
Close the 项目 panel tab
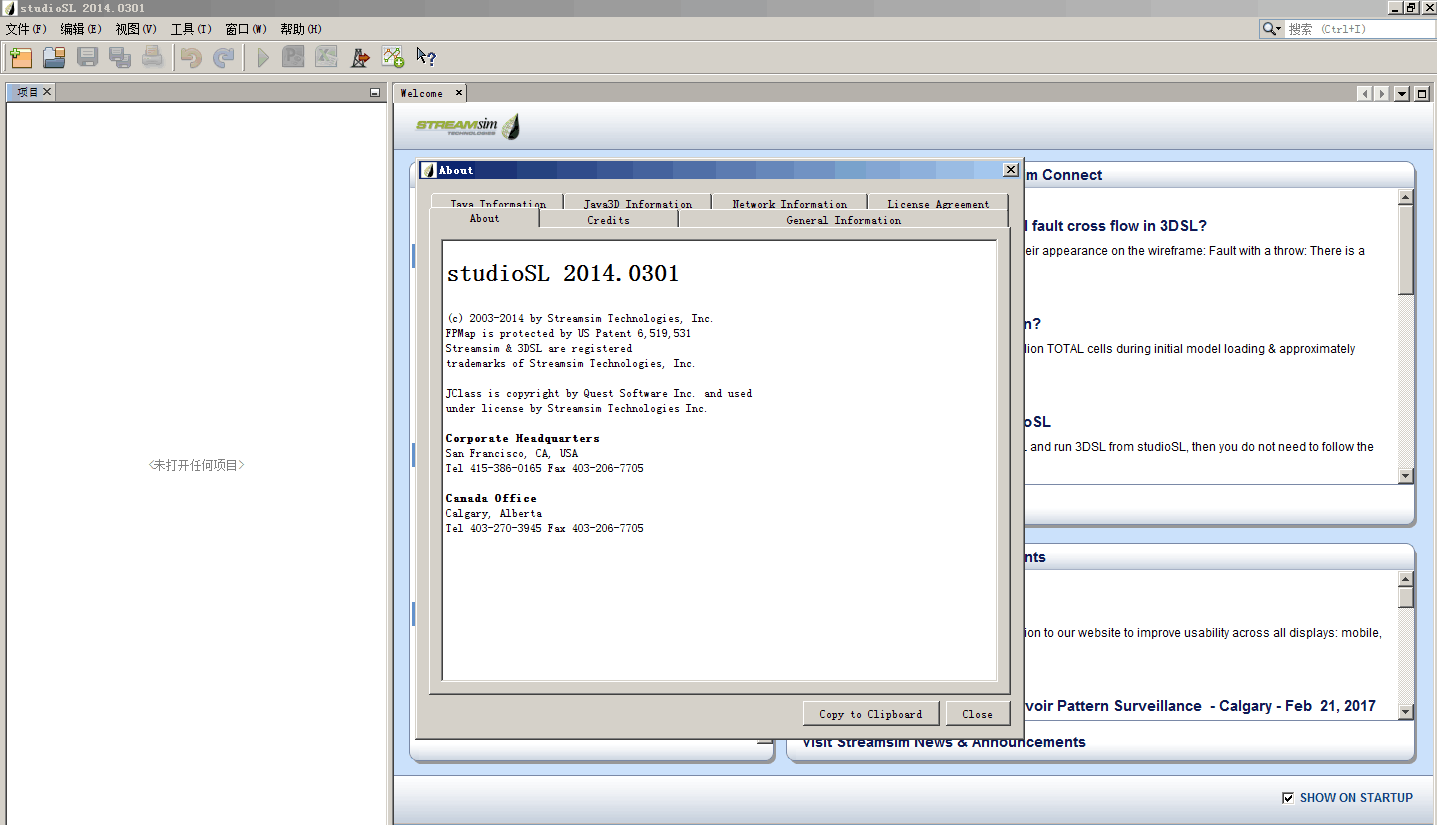point(47,92)
